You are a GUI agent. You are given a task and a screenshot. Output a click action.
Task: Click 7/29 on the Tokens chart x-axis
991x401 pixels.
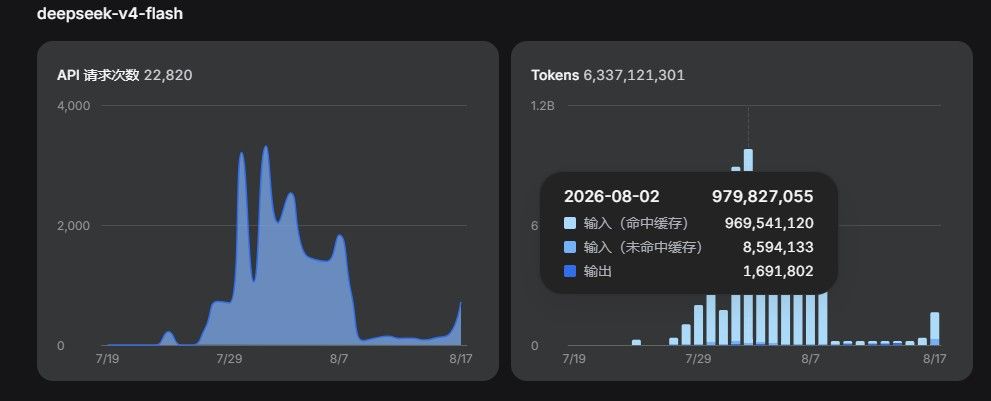tap(698, 359)
